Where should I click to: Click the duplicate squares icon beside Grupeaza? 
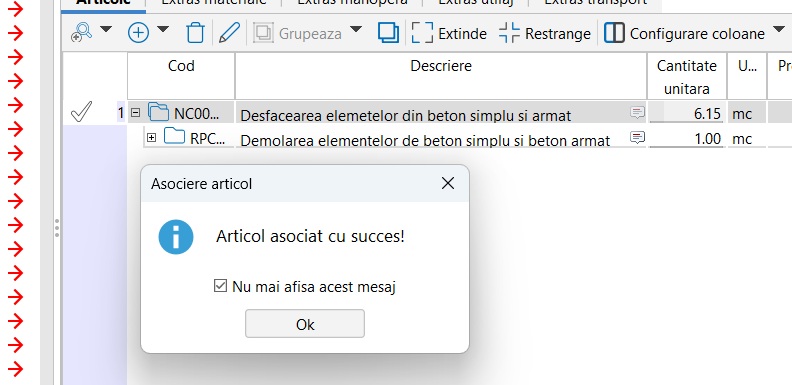388,33
